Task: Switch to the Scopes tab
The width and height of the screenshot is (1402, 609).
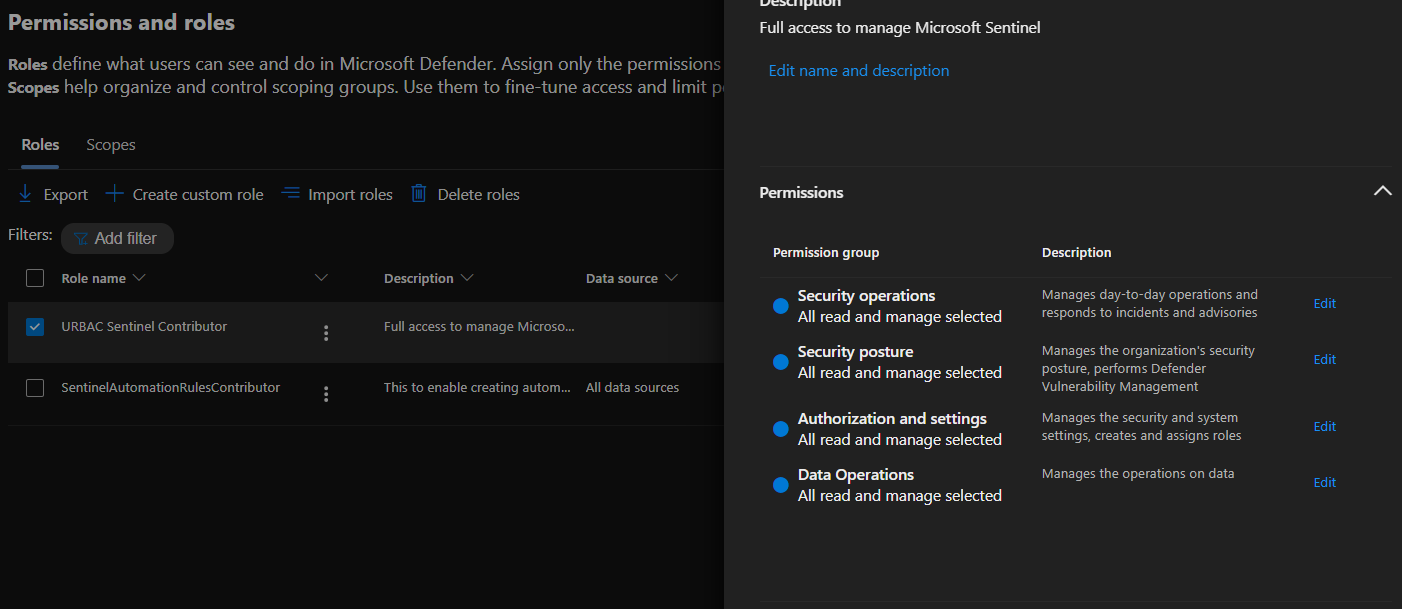Action: pyautogui.click(x=111, y=145)
